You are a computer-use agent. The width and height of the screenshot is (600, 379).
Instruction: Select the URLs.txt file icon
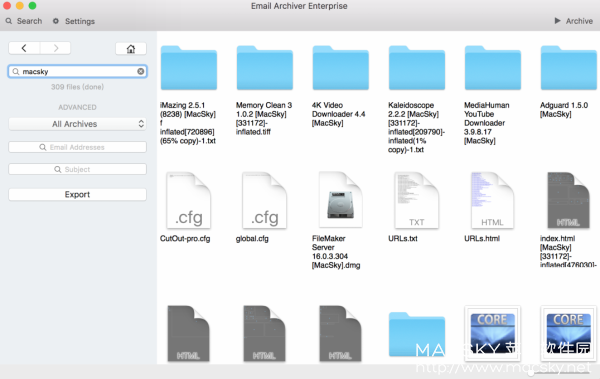point(417,200)
